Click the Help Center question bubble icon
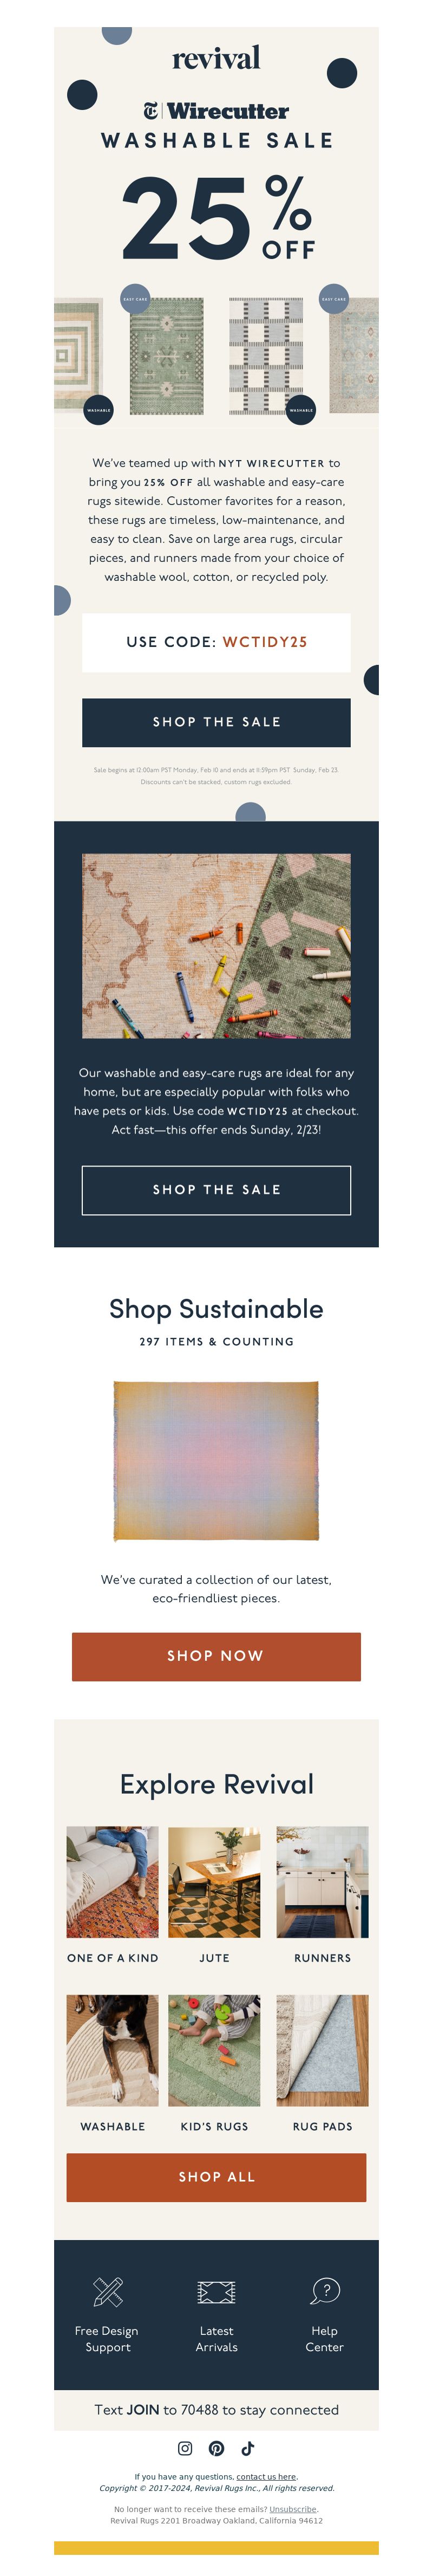The image size is (433, 2576). pyautogui.click(x=325, y=2290)
